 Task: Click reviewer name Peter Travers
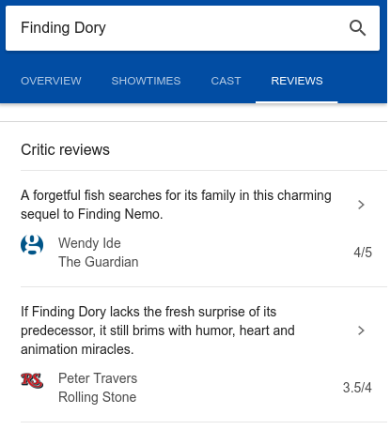98,378
